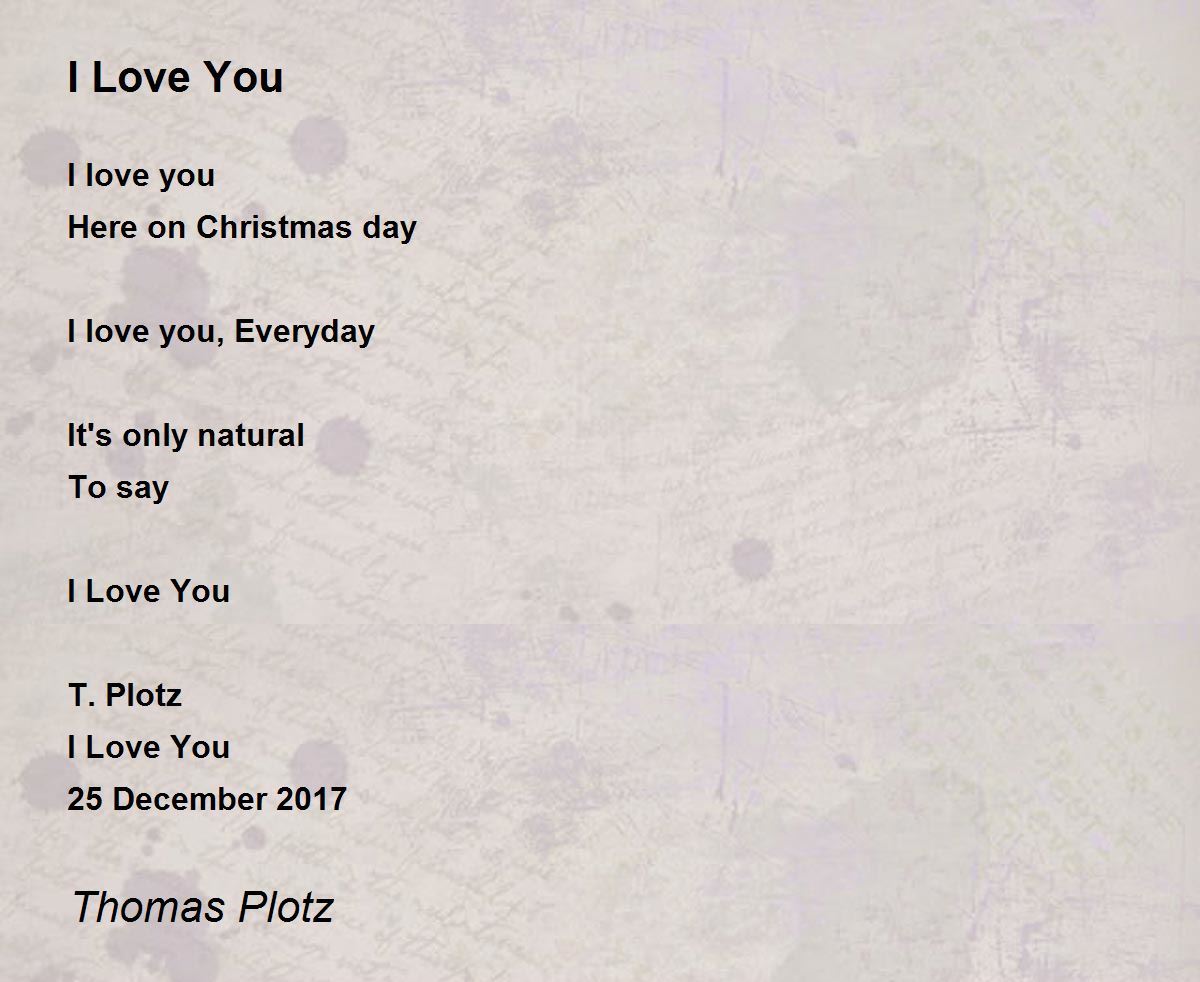
Task: Click the line "To say"
Action: [118, 488]
